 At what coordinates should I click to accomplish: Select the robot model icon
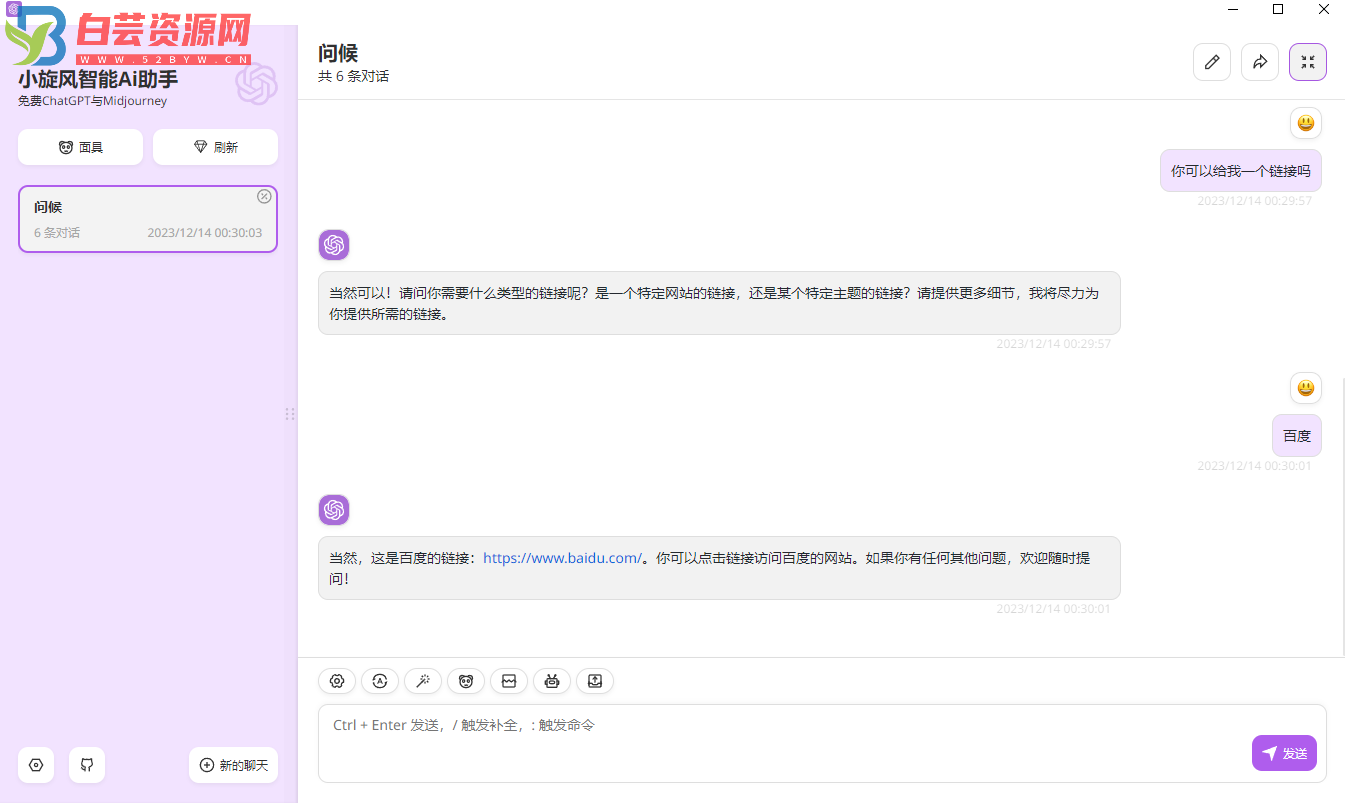[x=552, y=681]
